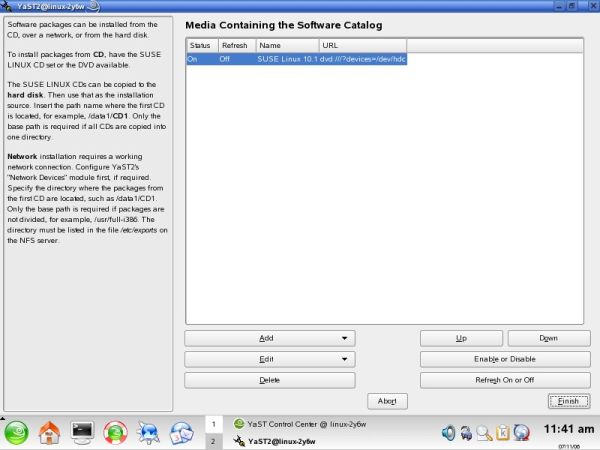Maximize the YaST2 window
The image size is (600, 450).
click(572, 6)
